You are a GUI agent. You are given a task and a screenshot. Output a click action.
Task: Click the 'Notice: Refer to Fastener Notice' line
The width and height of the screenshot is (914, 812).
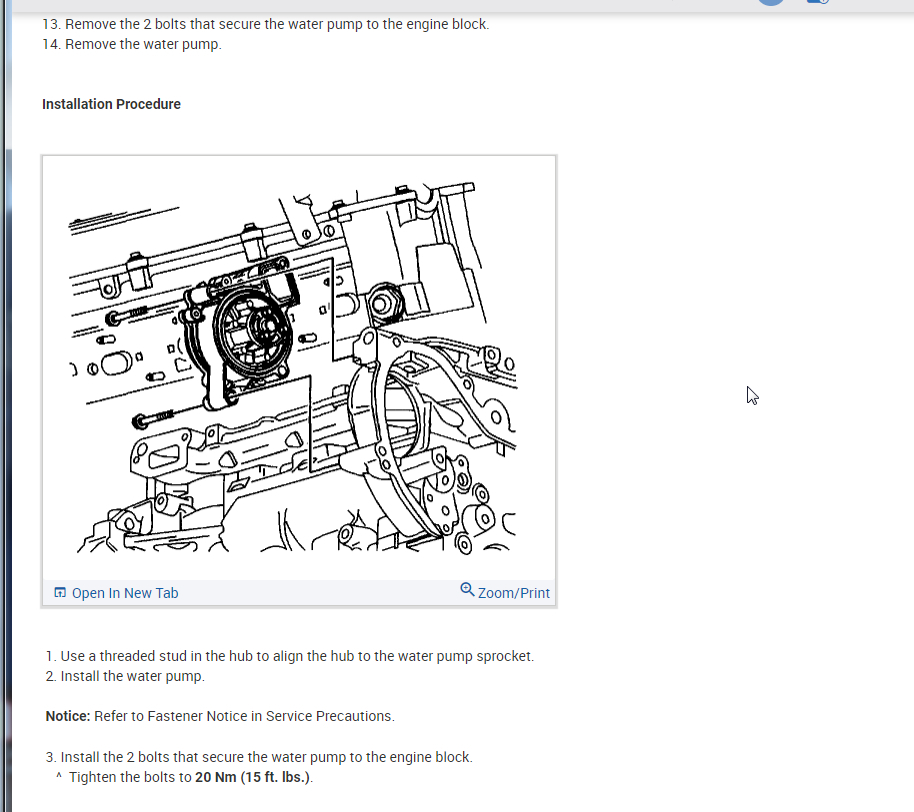[x=220, y=716]
